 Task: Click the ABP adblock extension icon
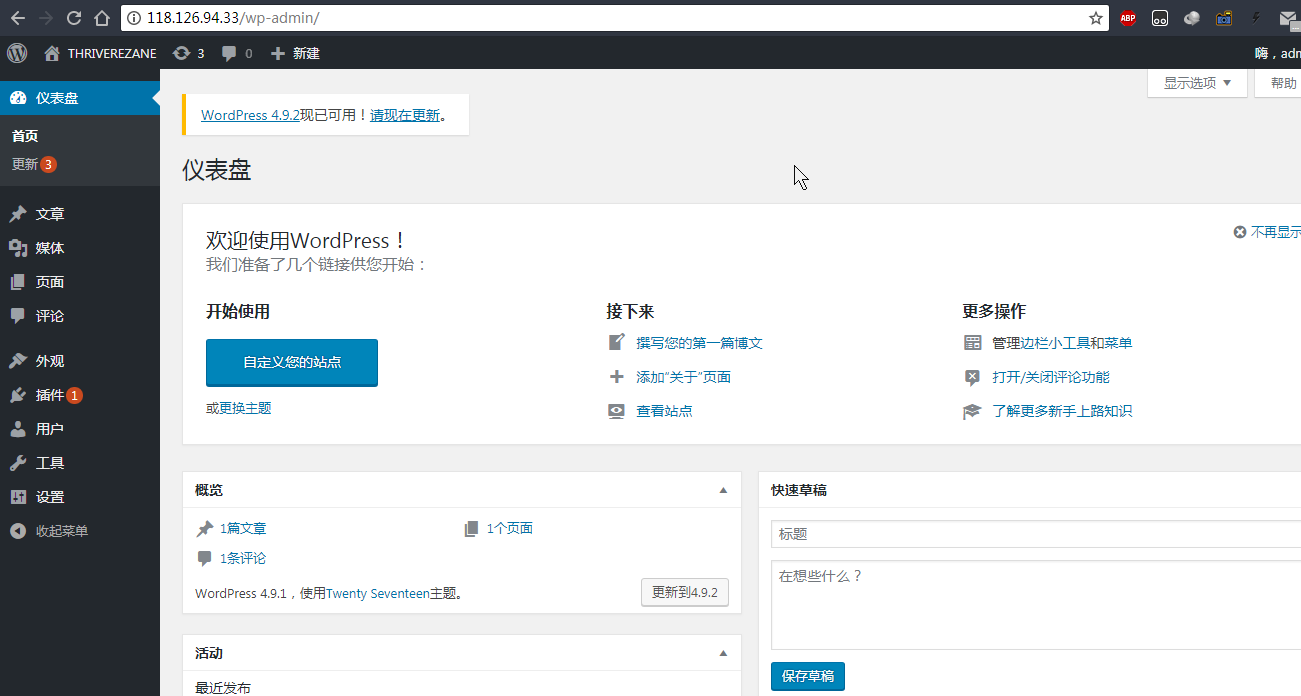[1128, 18]
